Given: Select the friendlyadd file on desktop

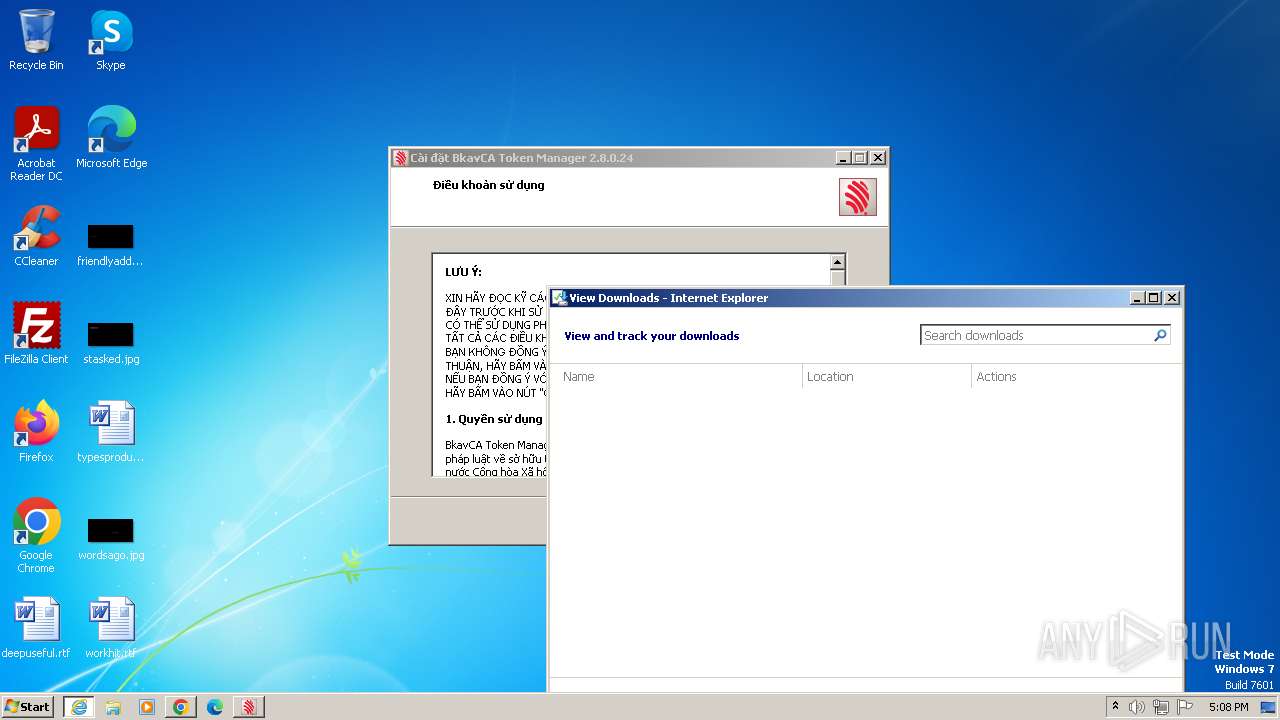Looking at the screenshot, I should pyautogui.click(x=111, y=245).
